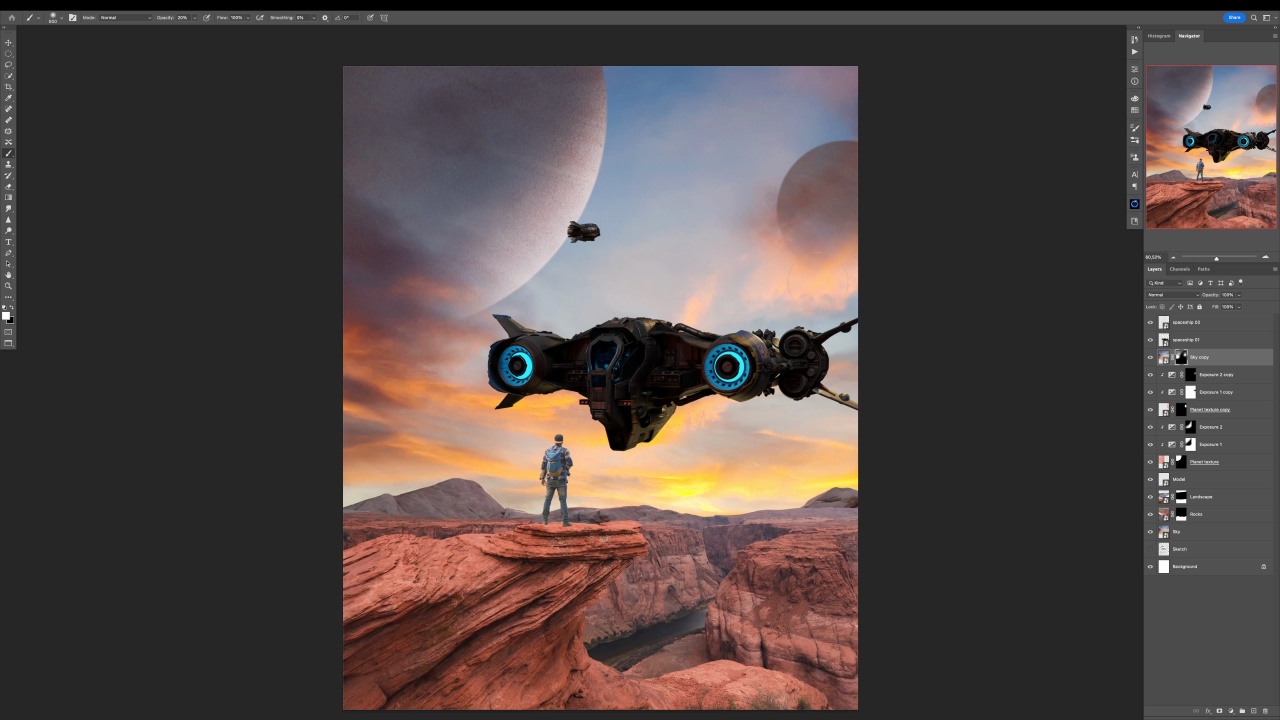Screen dimensions: 1280x720
Task: Select the Move tool
Action: tap(9, 42)
